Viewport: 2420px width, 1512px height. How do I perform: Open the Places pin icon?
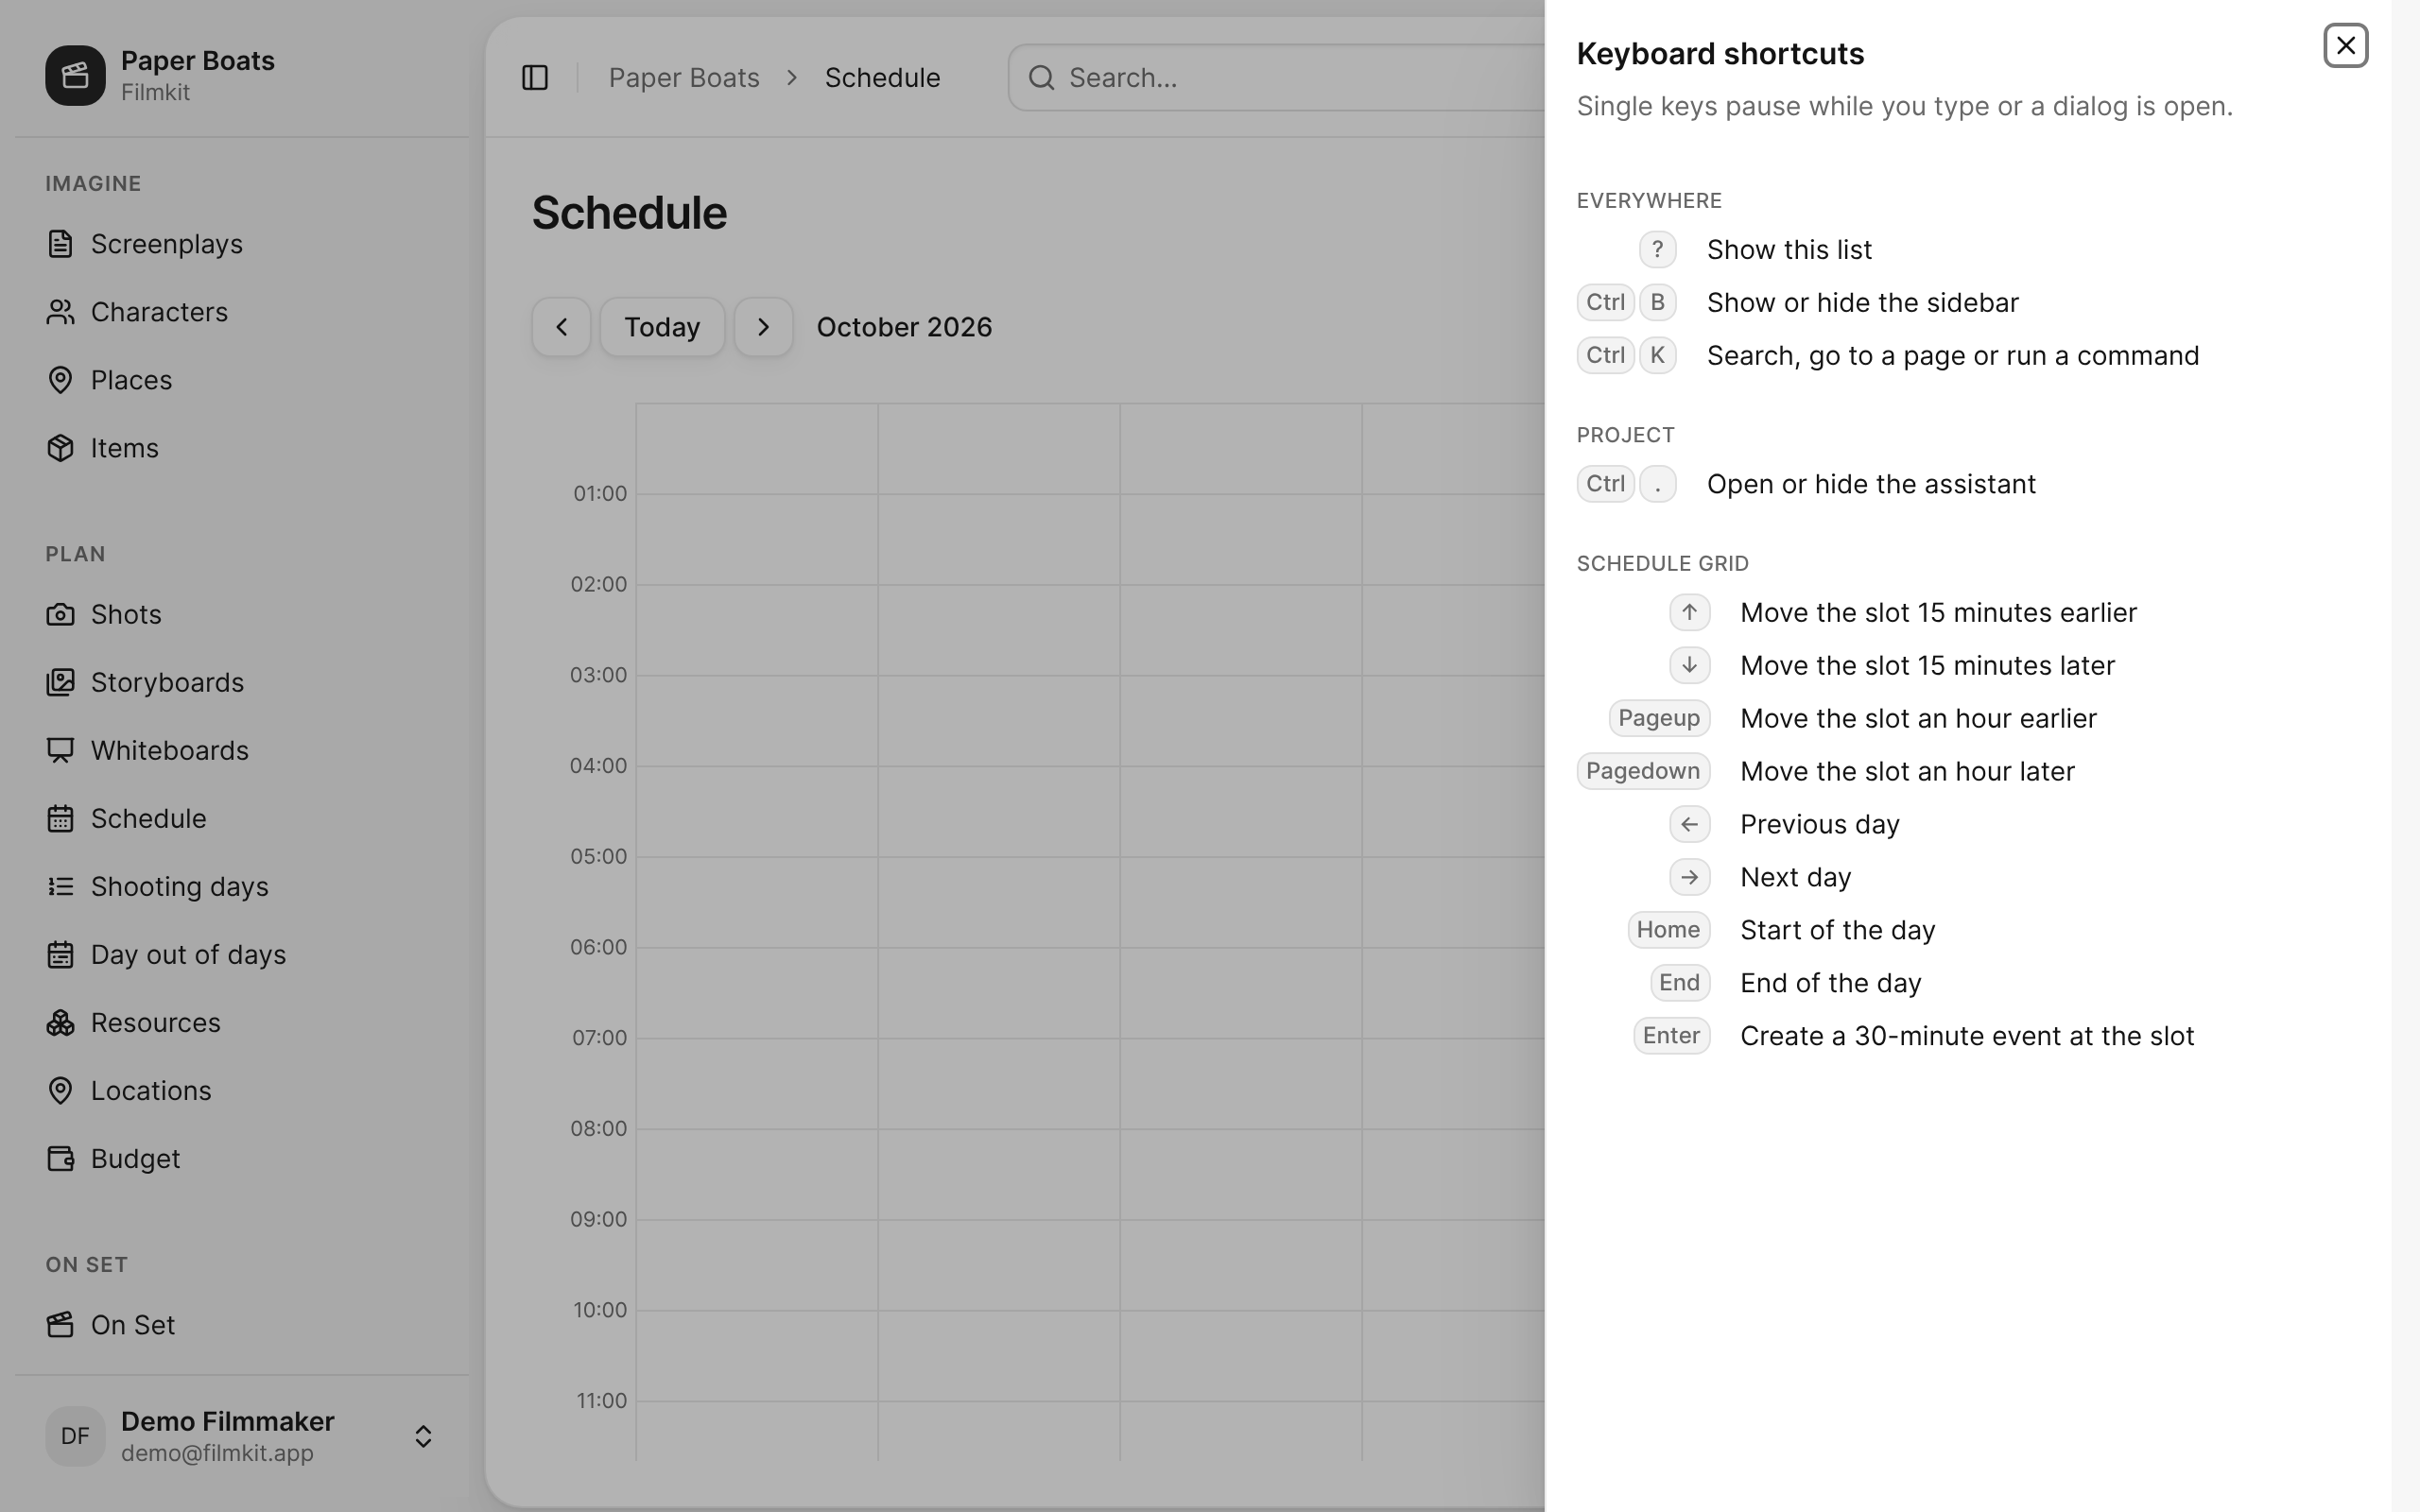tap(60, 380)
